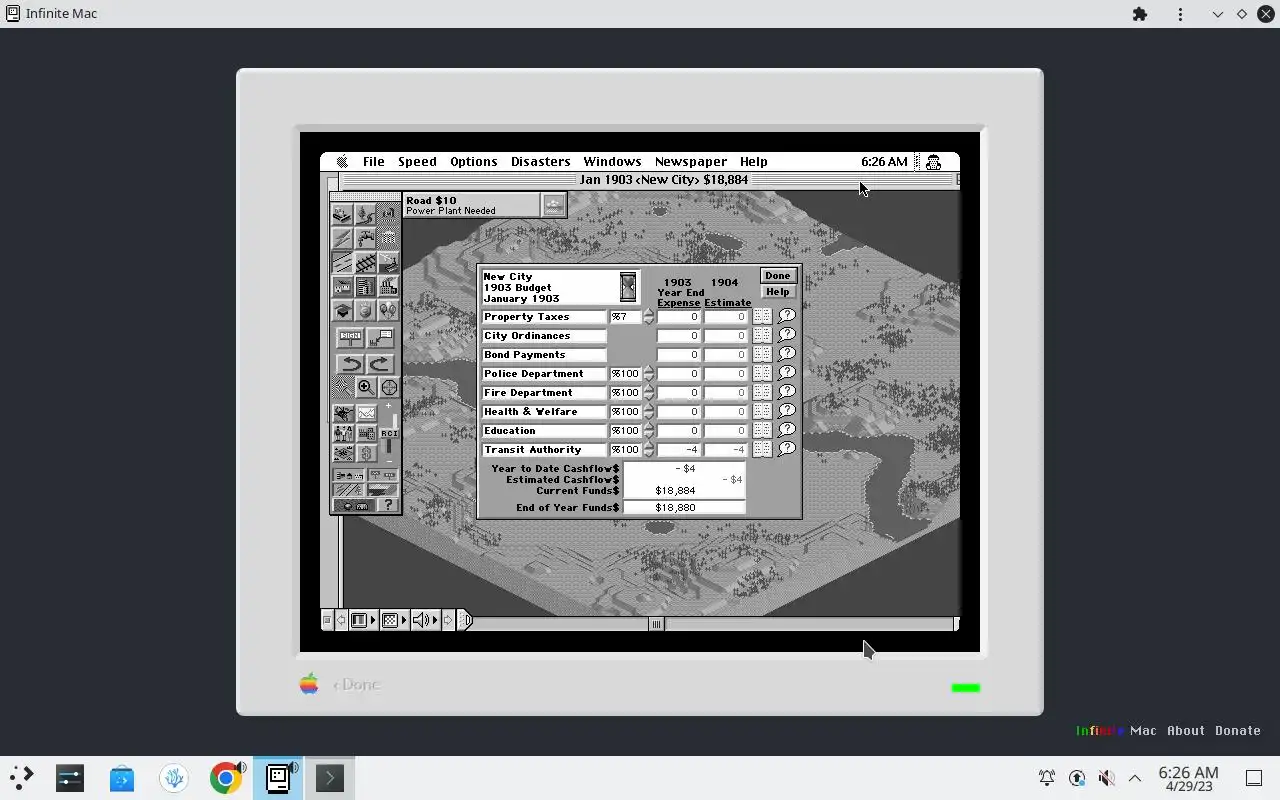This screenshot has width=1280, height=800.
Task: Select the Sign tool
Action: [x=350, y=336]
